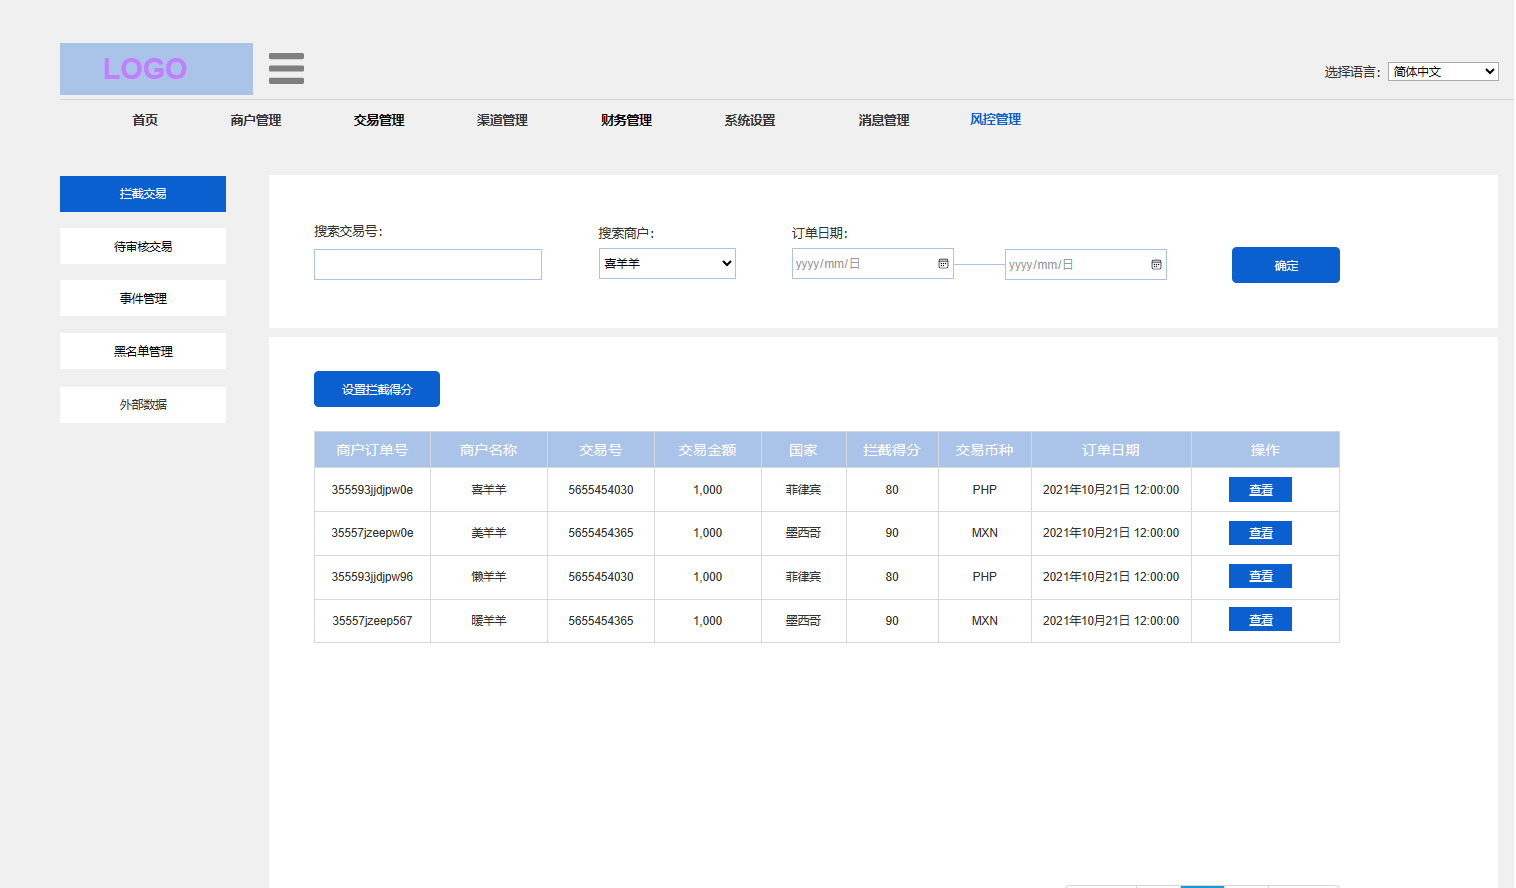Toggle the hamburger menu icon
The height and width of the screenshot is (888, 1516).
286,68
